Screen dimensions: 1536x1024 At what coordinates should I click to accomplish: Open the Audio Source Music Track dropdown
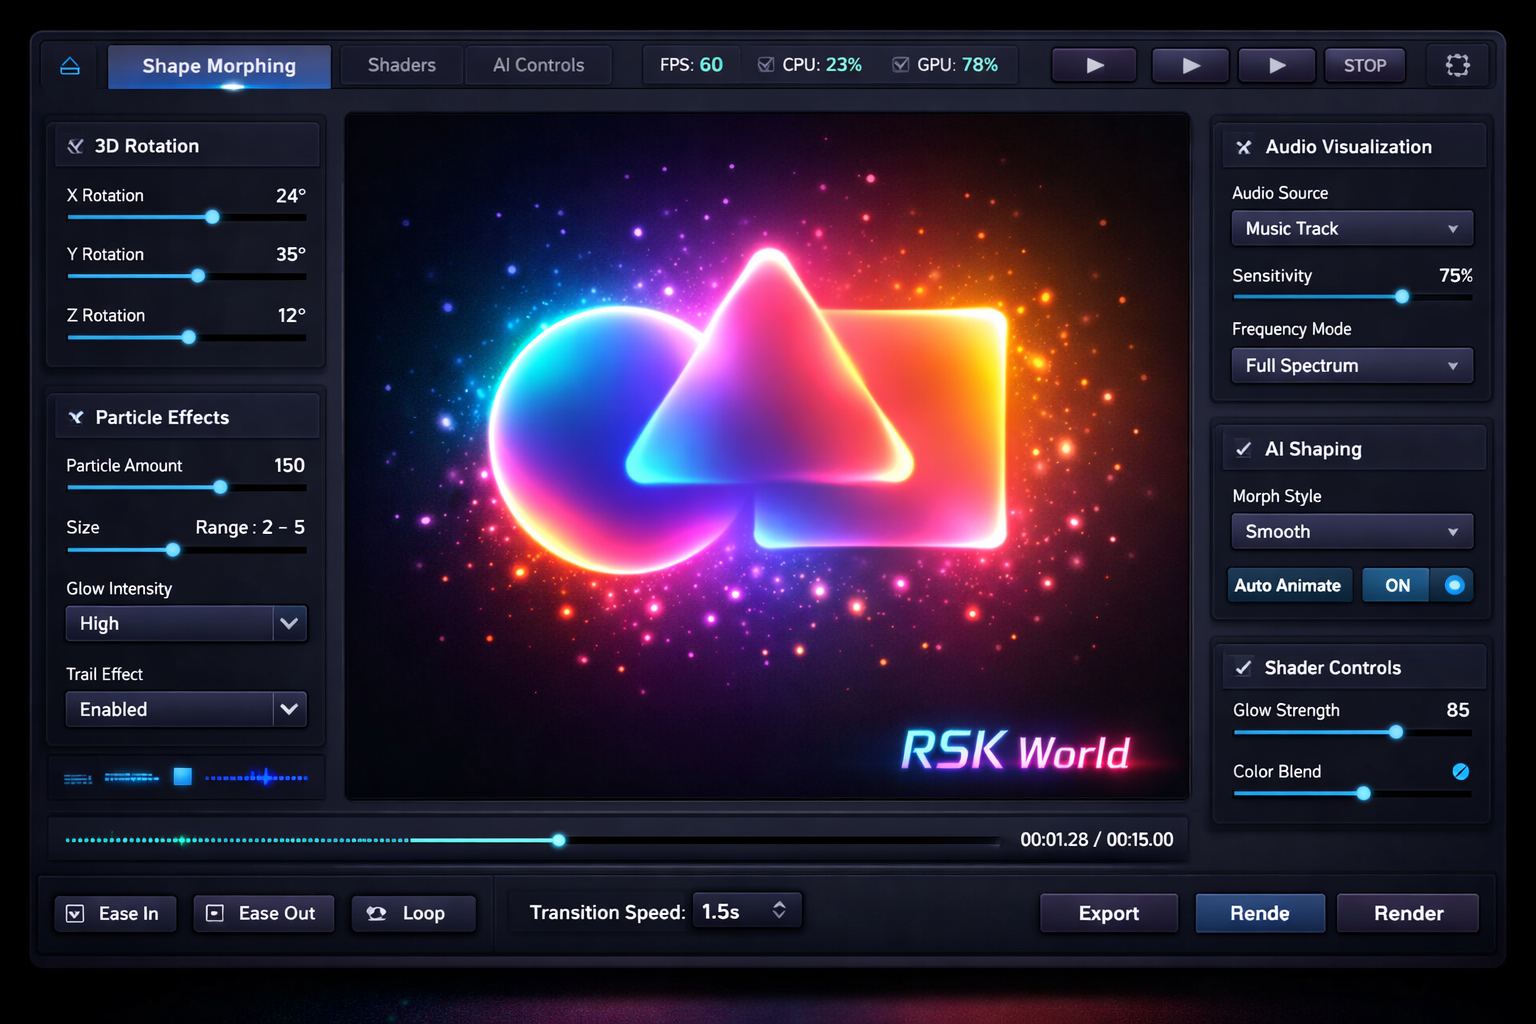pos(1351,228)
